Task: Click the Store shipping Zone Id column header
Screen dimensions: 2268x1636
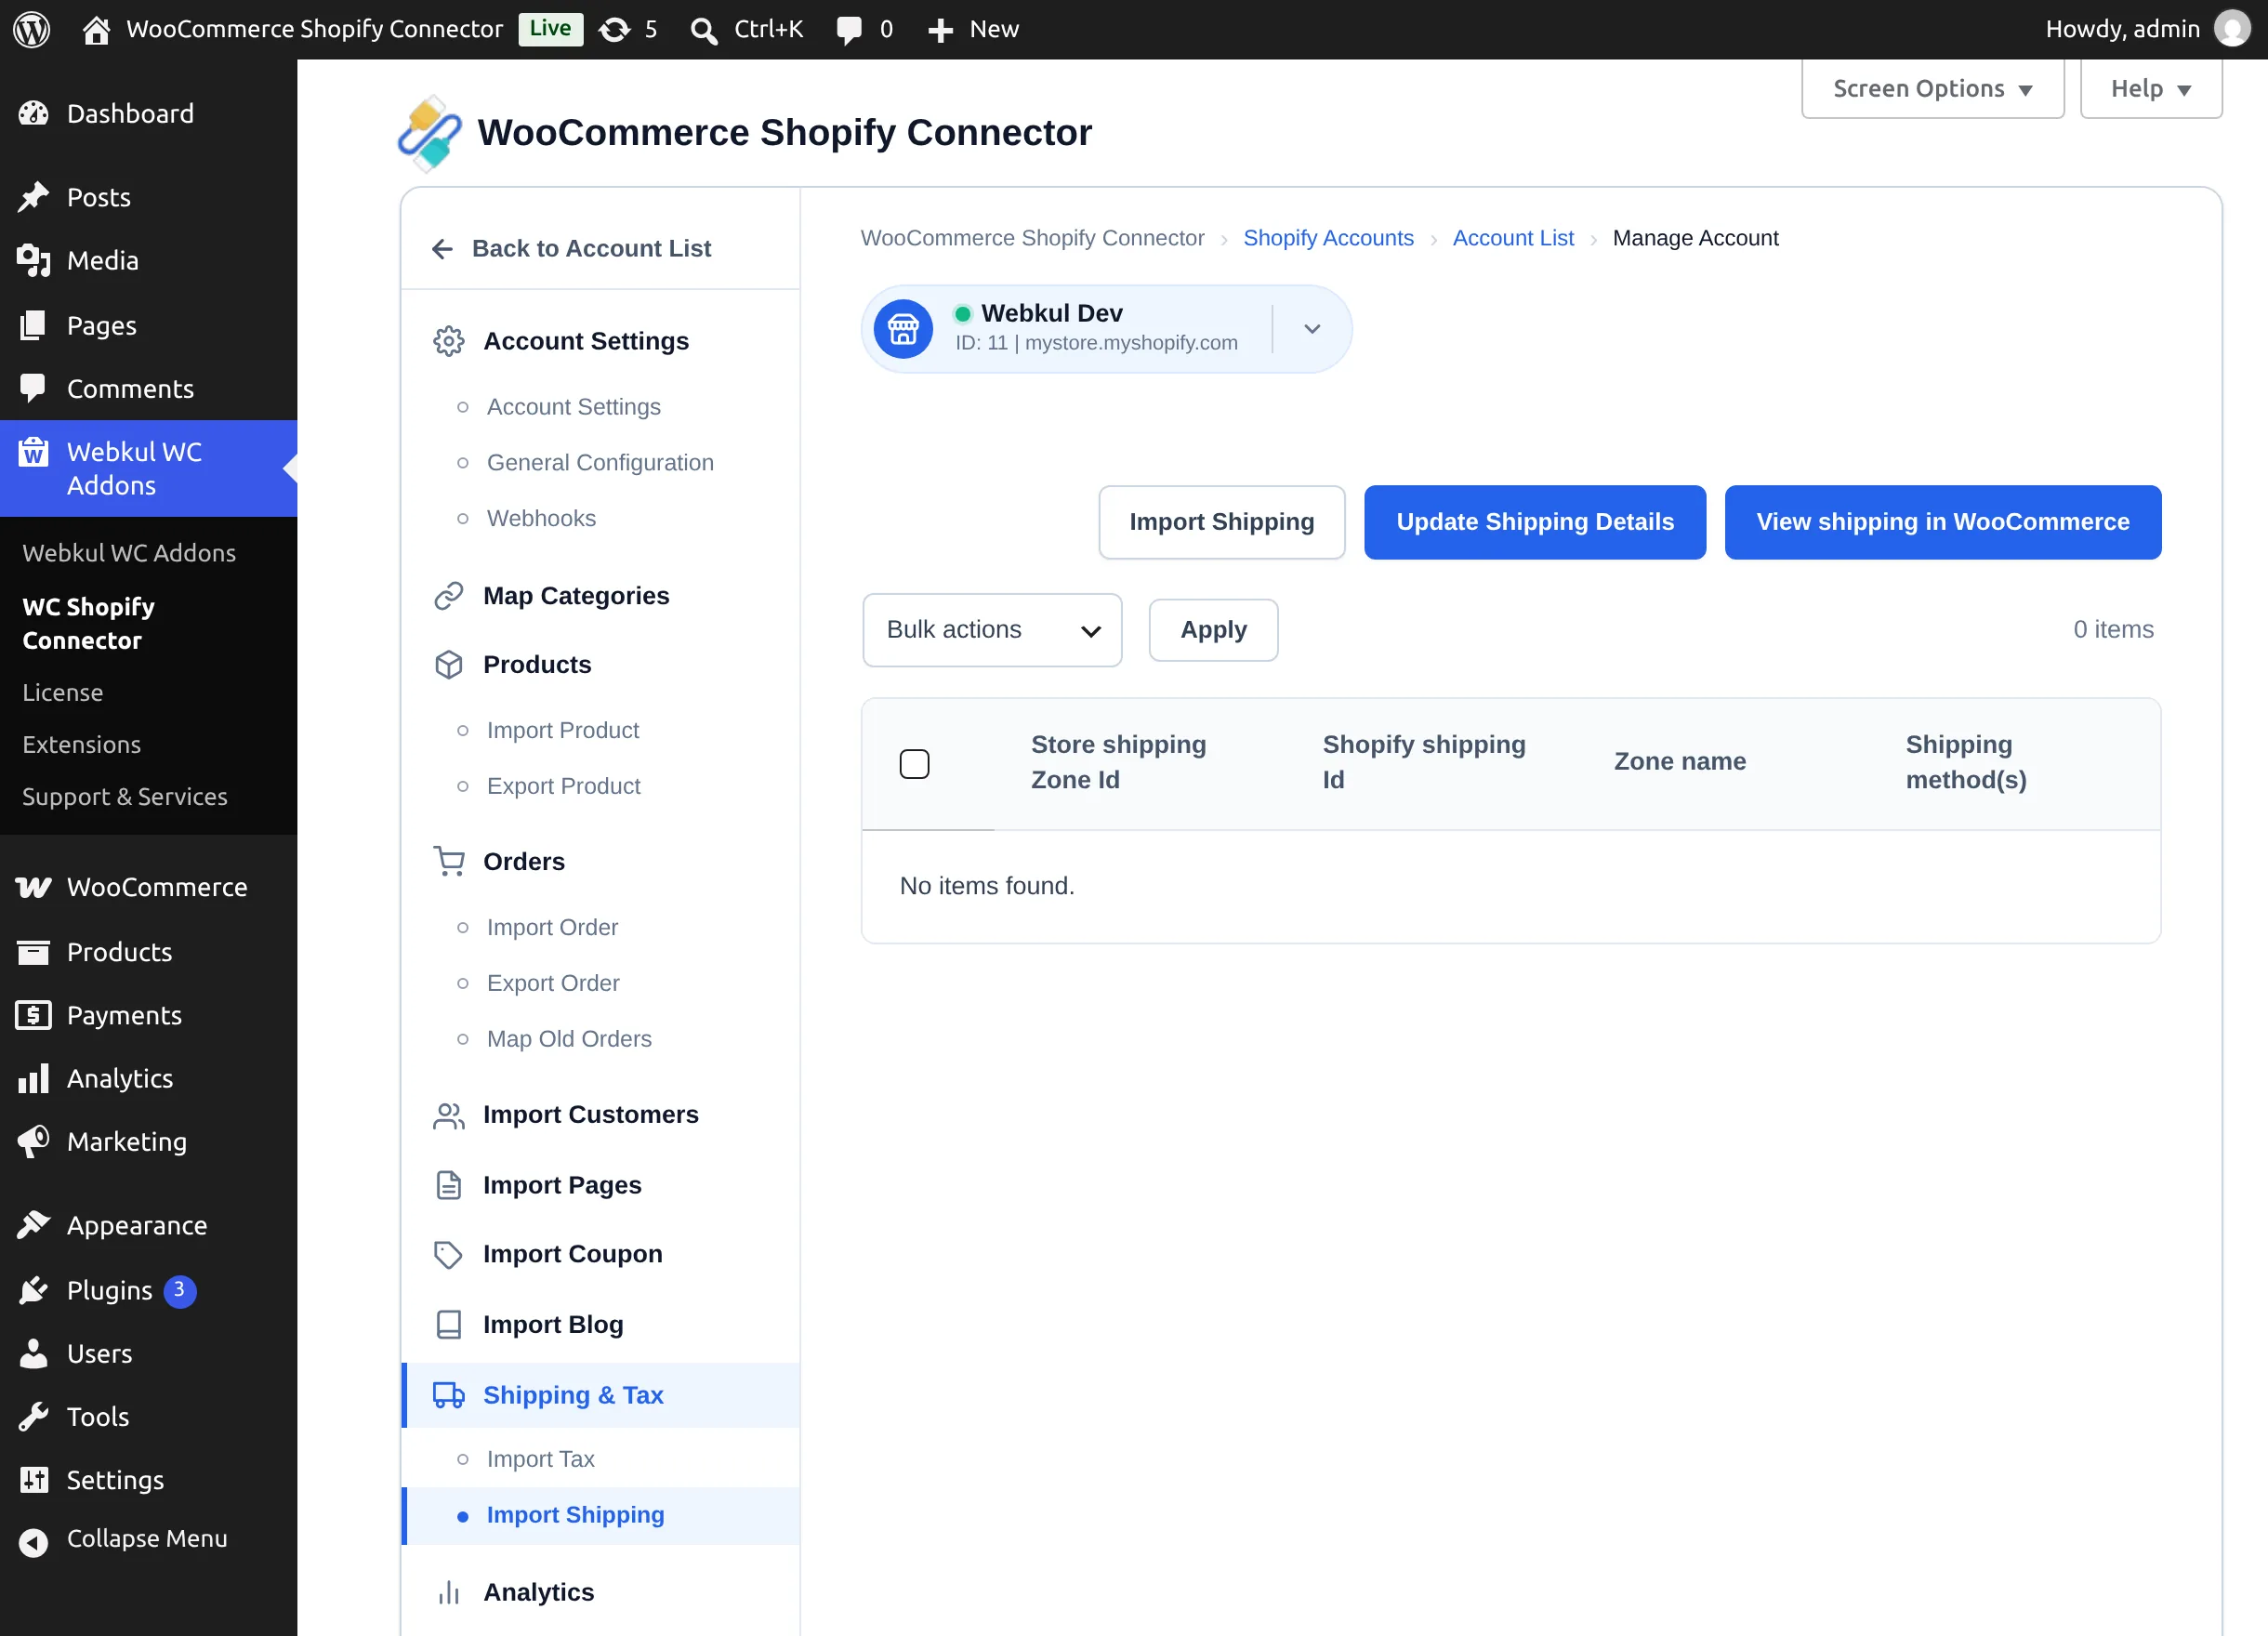Action: 1118,762
